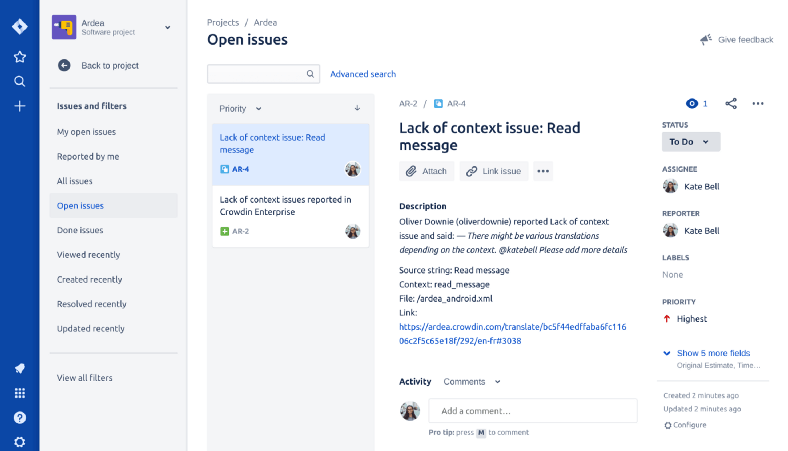Click Kate Bell reporter avatar
Image resolution: width=788 pixels, height=451 pixels.
point(670,230)
